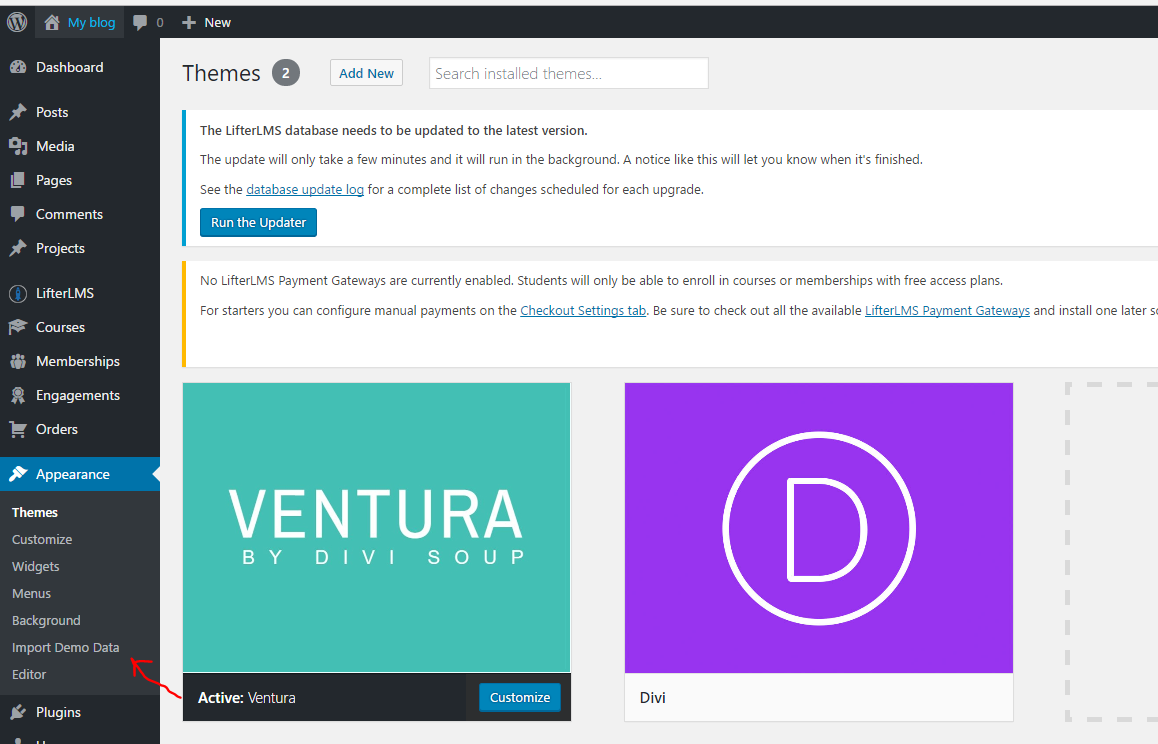This screenshot has height=744, width=1158.
Task: Click the Dashboard gauge icon
Action: point(18,67)
